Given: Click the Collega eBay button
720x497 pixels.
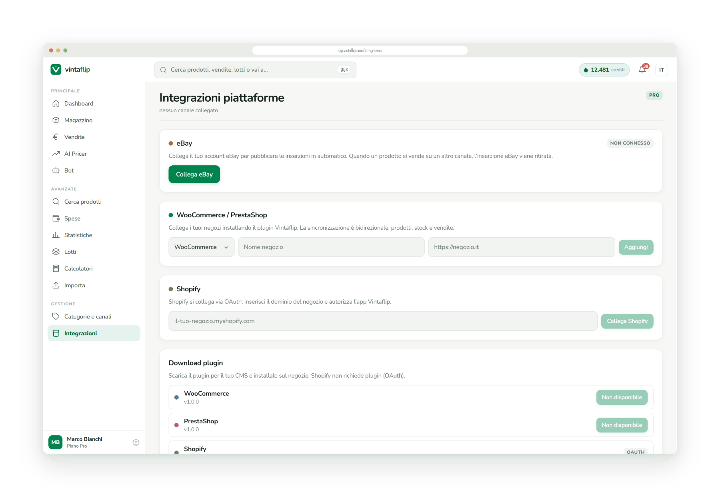Looking at the screenshot, I should (x=194, y=174).
